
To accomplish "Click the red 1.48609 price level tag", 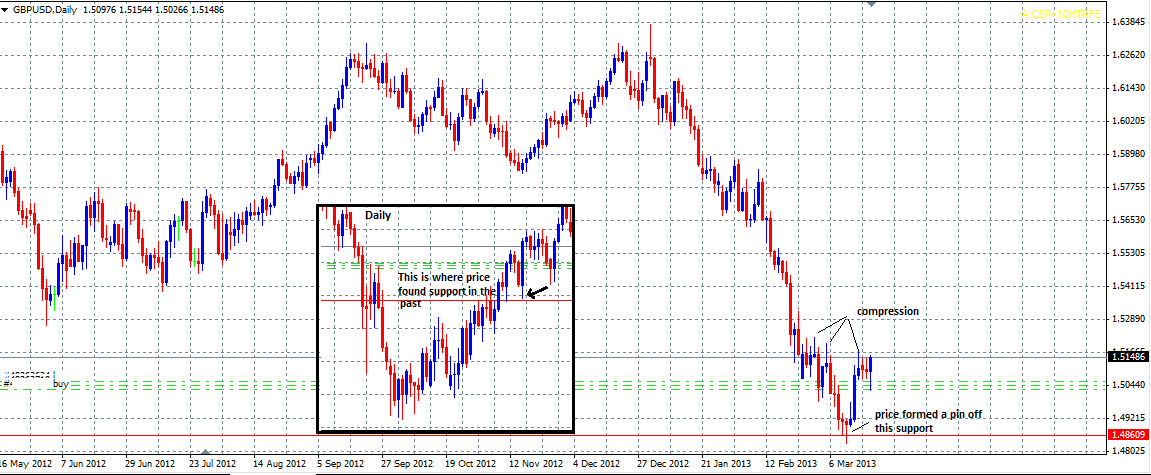I will [x=1128, y=435].
